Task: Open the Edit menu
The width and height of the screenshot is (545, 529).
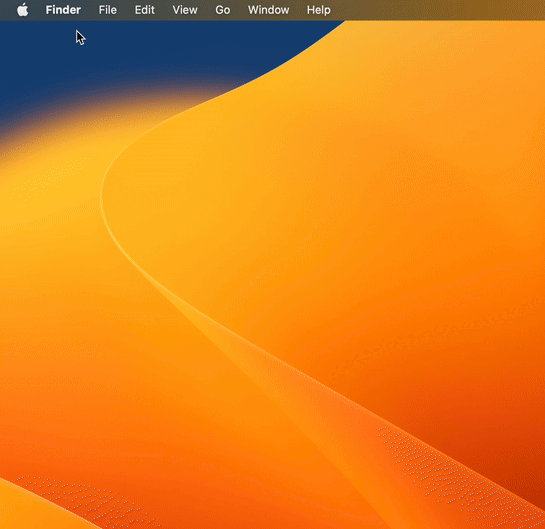Action: pyautogui.click(x=145, y=10)
